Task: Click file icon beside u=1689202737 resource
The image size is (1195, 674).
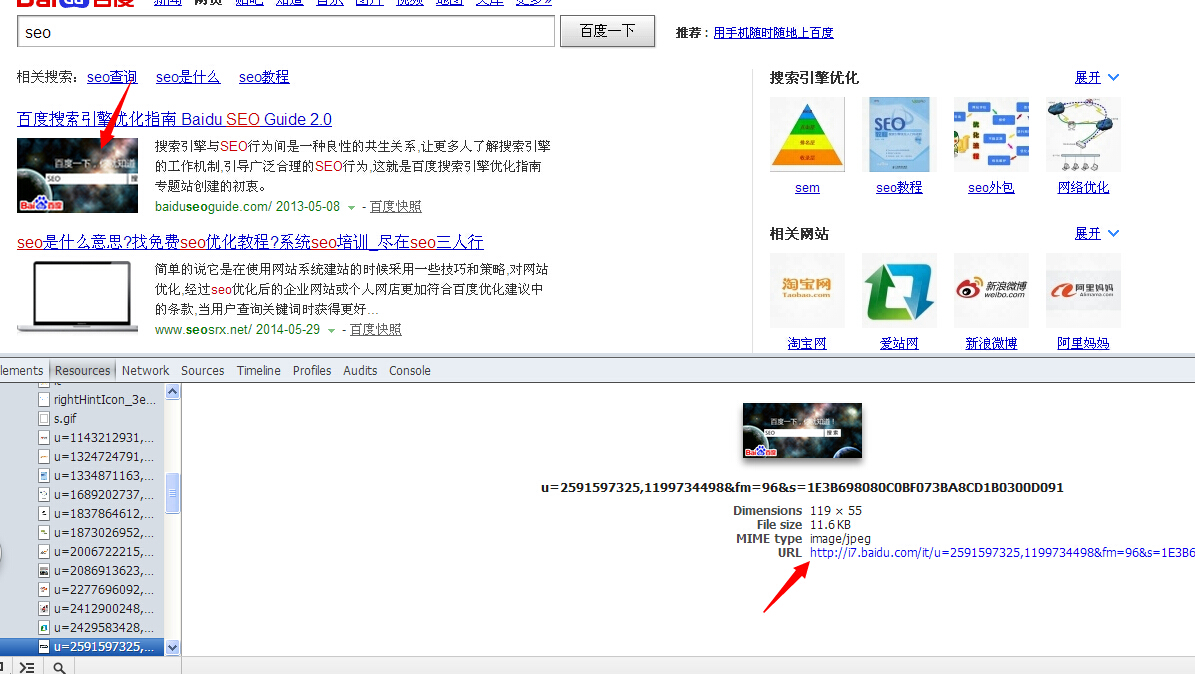Action: [x=43, y=495]
